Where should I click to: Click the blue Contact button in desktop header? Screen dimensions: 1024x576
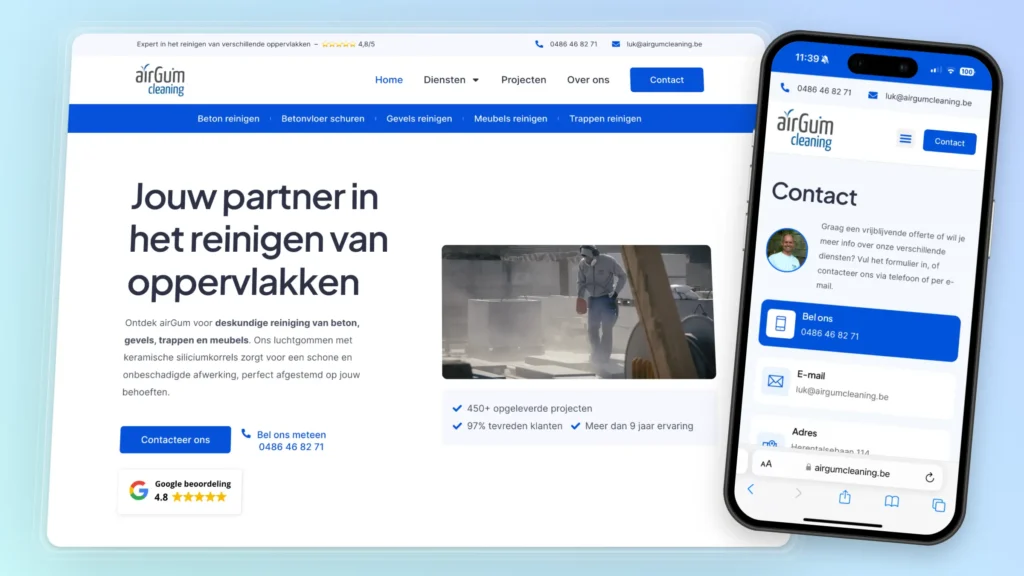667,80
